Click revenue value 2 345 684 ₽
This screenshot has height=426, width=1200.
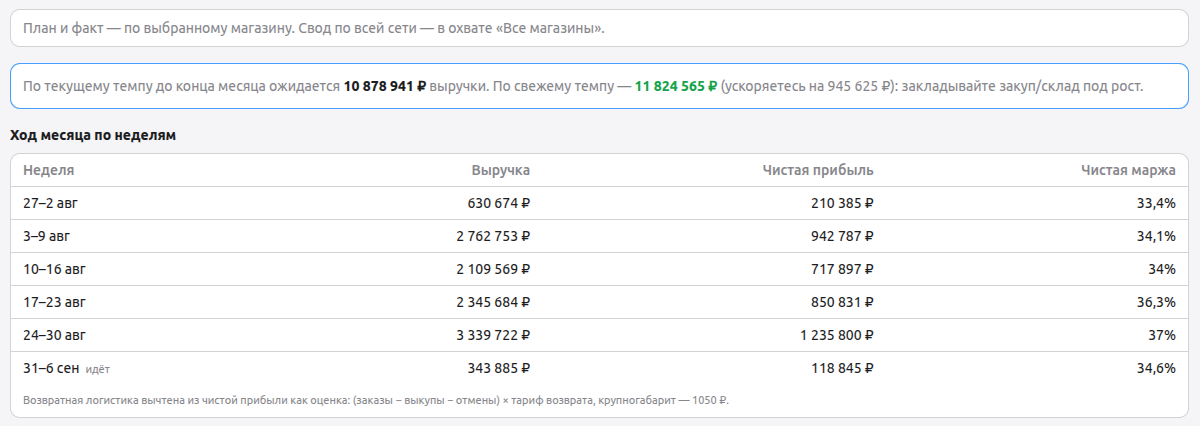(x=493, y=302)
